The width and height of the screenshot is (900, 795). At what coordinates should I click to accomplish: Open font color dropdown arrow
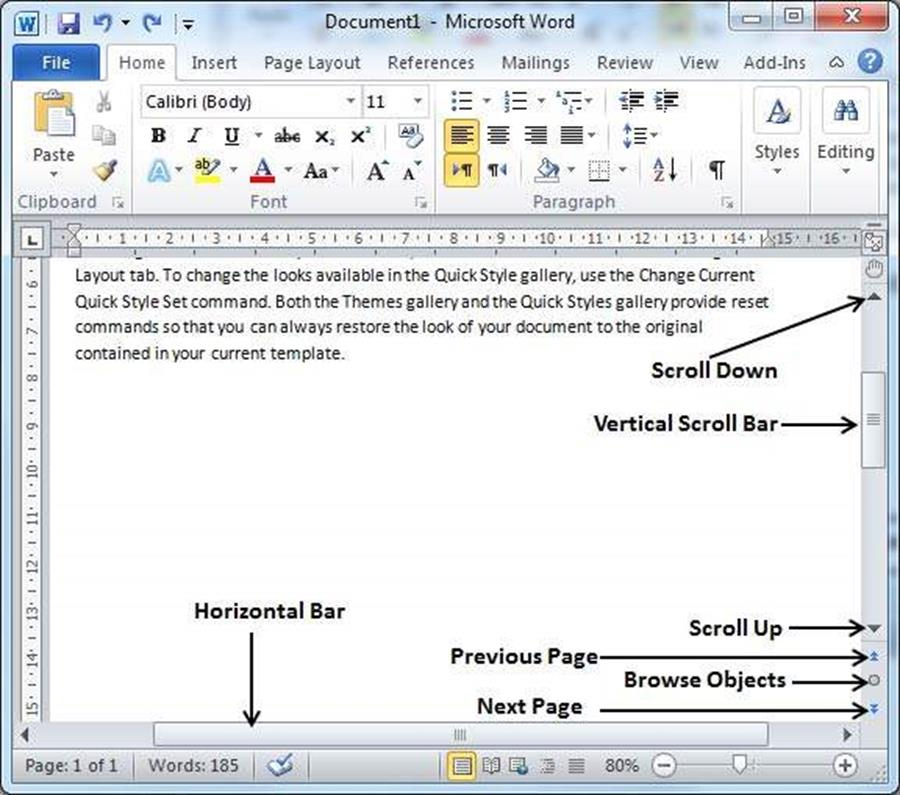click(288, 170)
